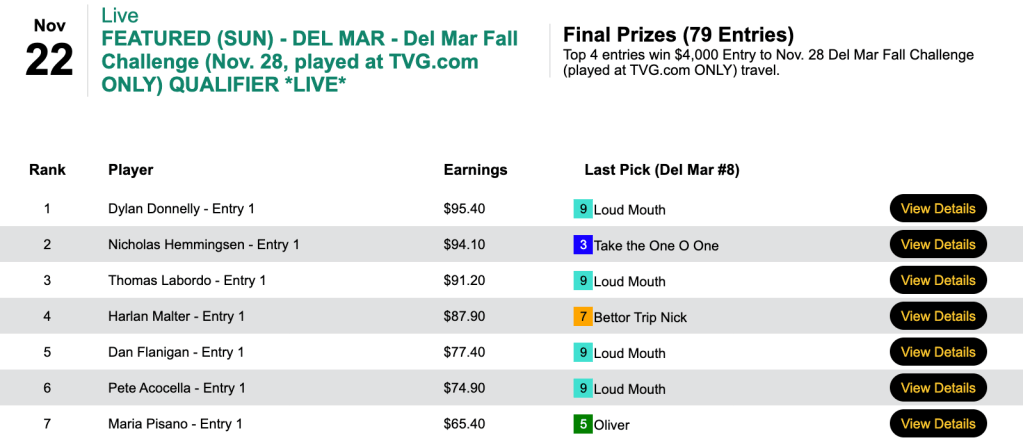Image resolution: width=1023 pixels, height=440 pixels.
Task: Click the Player column header
Action: [x=130, y=170]
